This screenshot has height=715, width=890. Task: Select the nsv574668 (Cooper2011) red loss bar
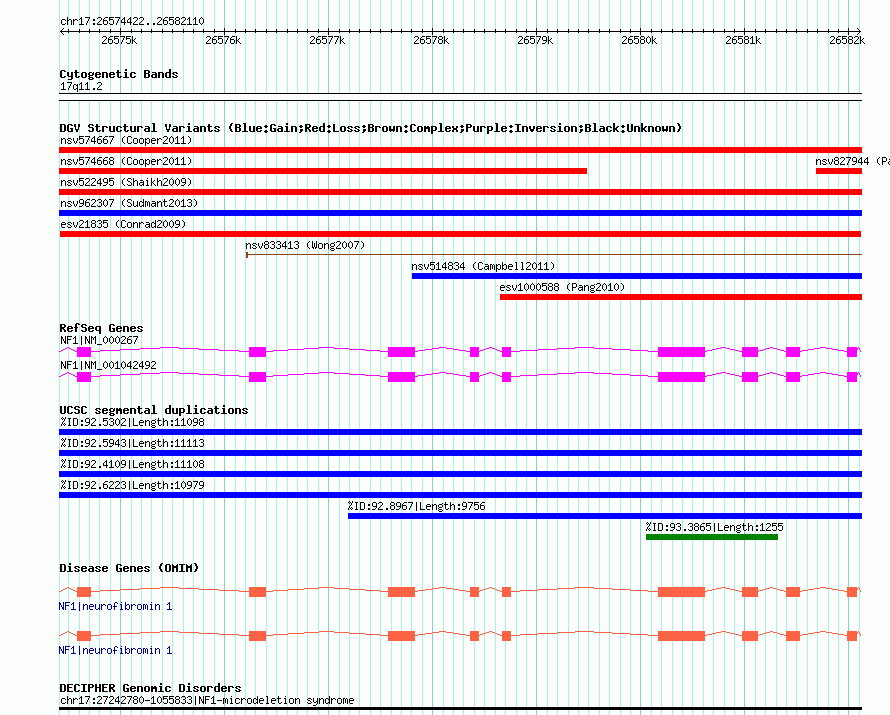323,171
